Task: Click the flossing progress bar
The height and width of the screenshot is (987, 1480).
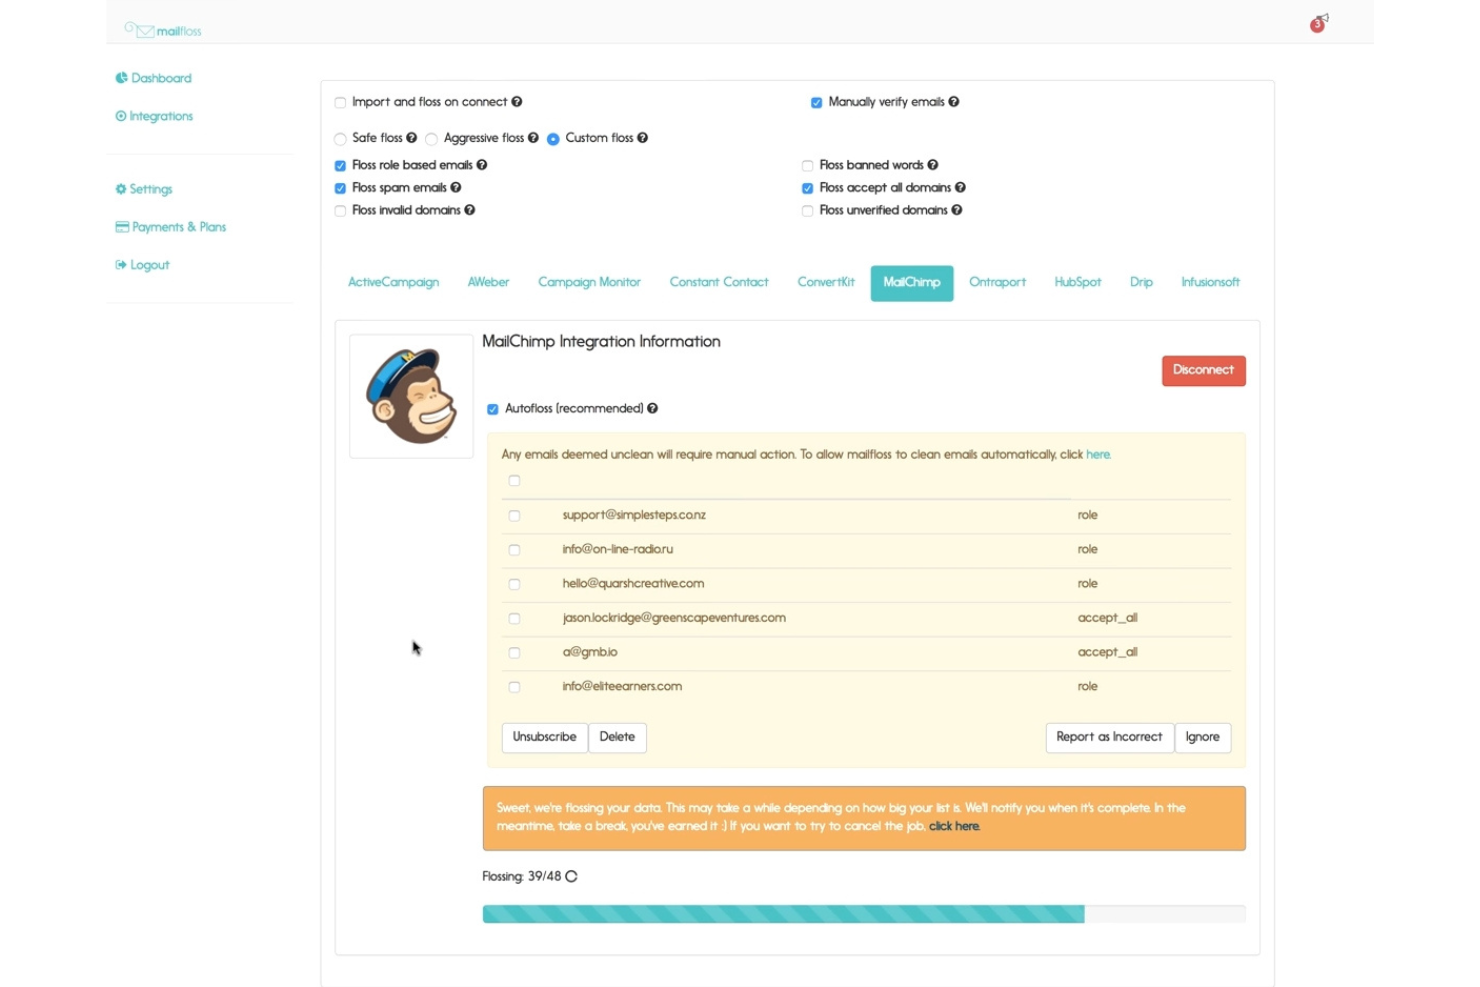Action: point(864,914)
